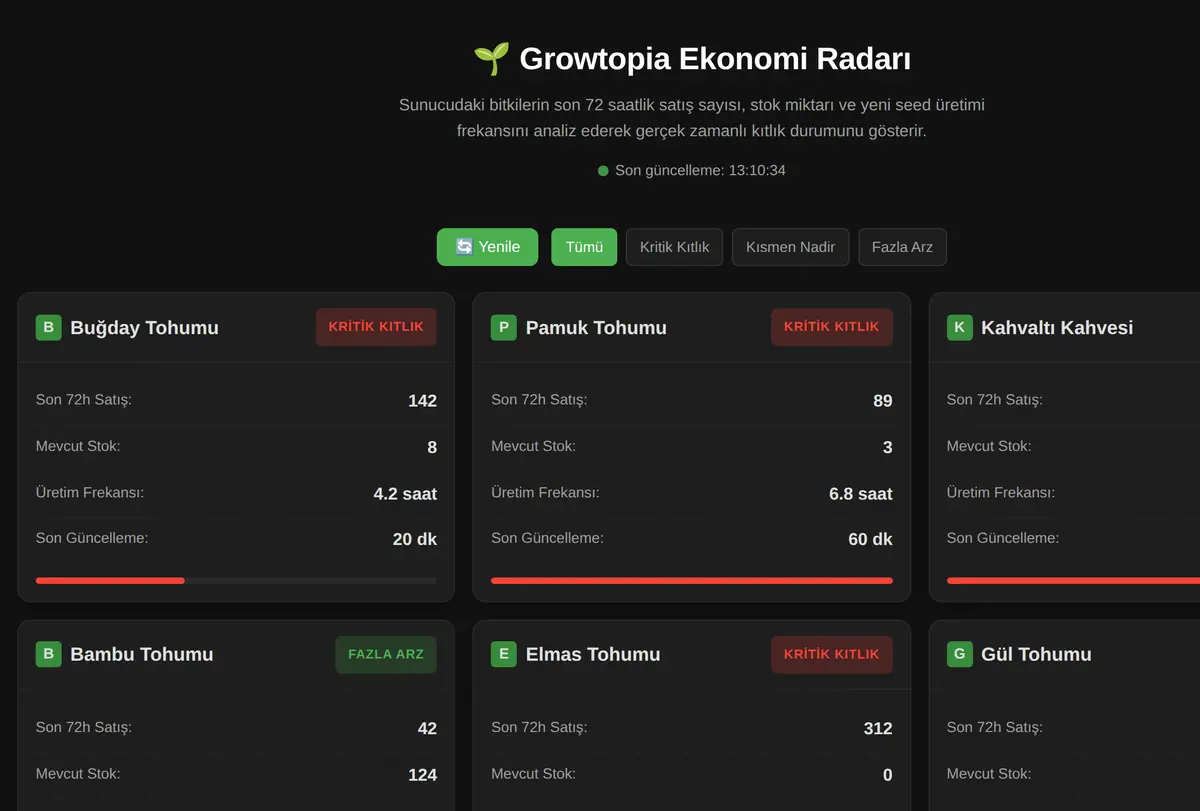Select the Tümü filter
The height and width of the screenshot is (811, 1200).
click(584, 247)
